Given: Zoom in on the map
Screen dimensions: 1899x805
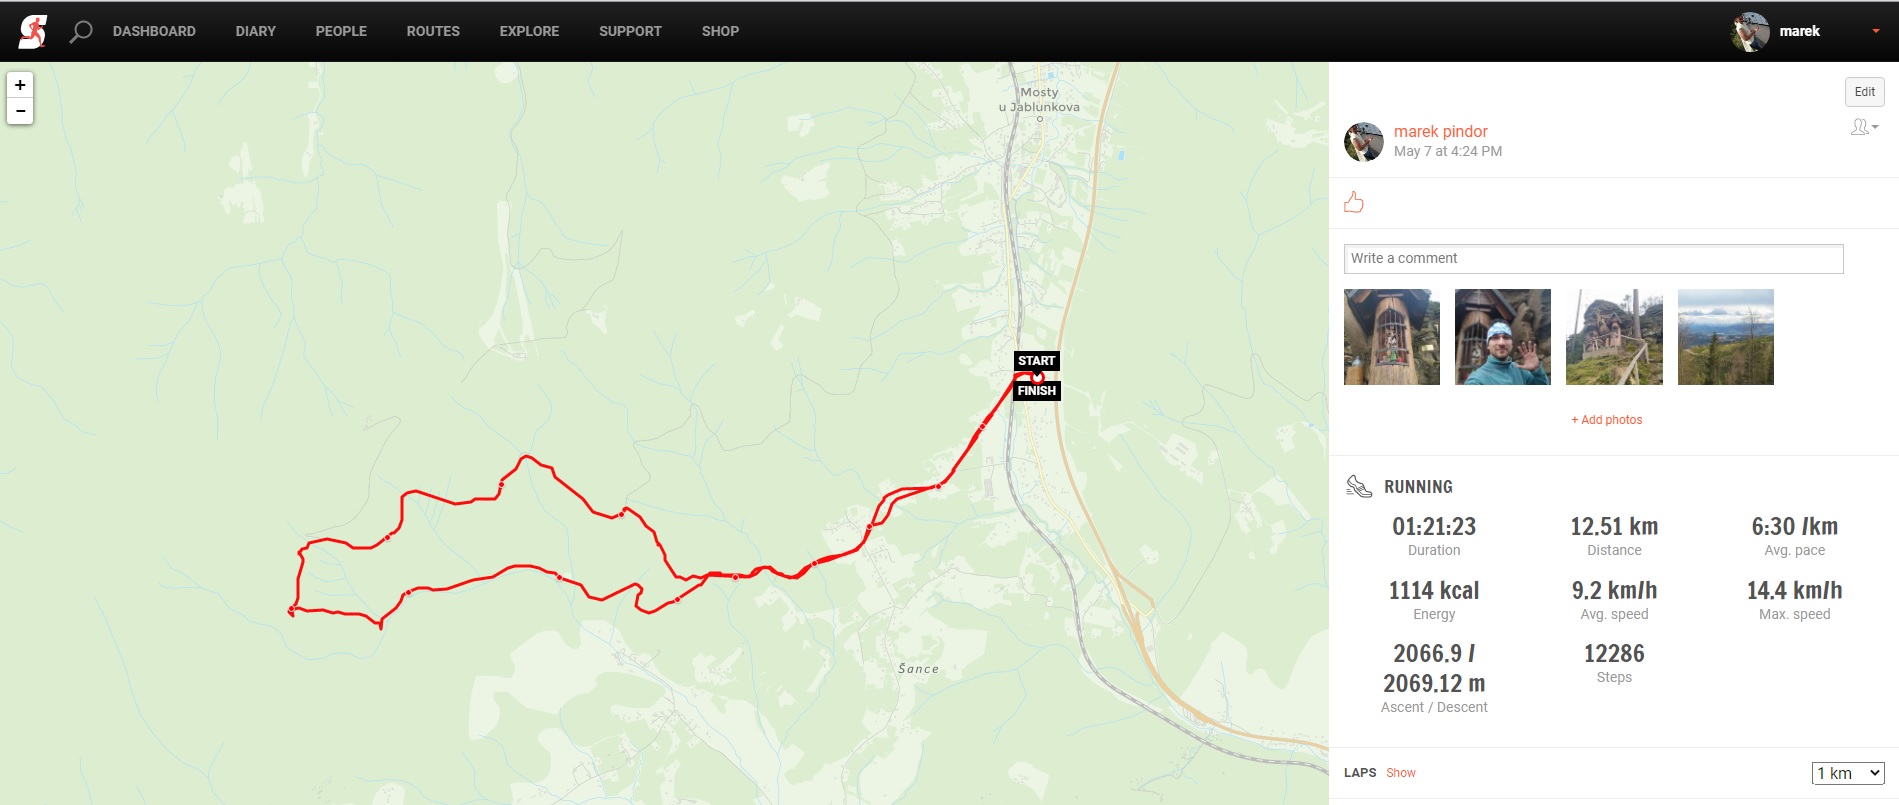Looking at the screenshot, I should [20, 85].
